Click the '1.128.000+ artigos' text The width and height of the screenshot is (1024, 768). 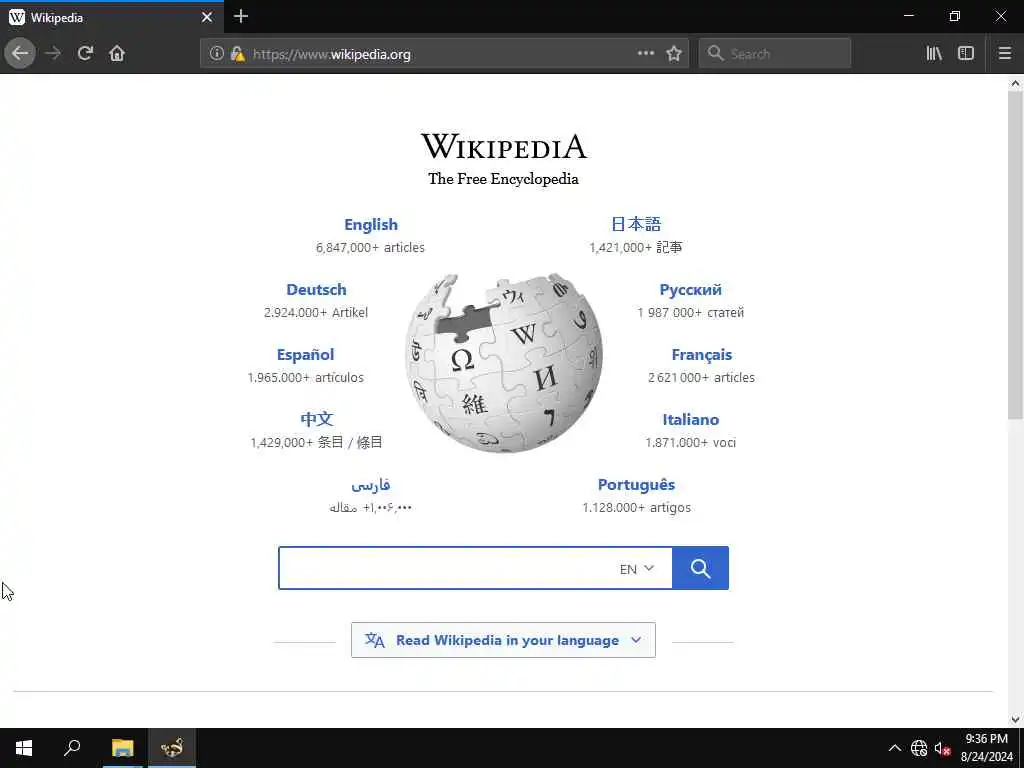pos(637,507)
